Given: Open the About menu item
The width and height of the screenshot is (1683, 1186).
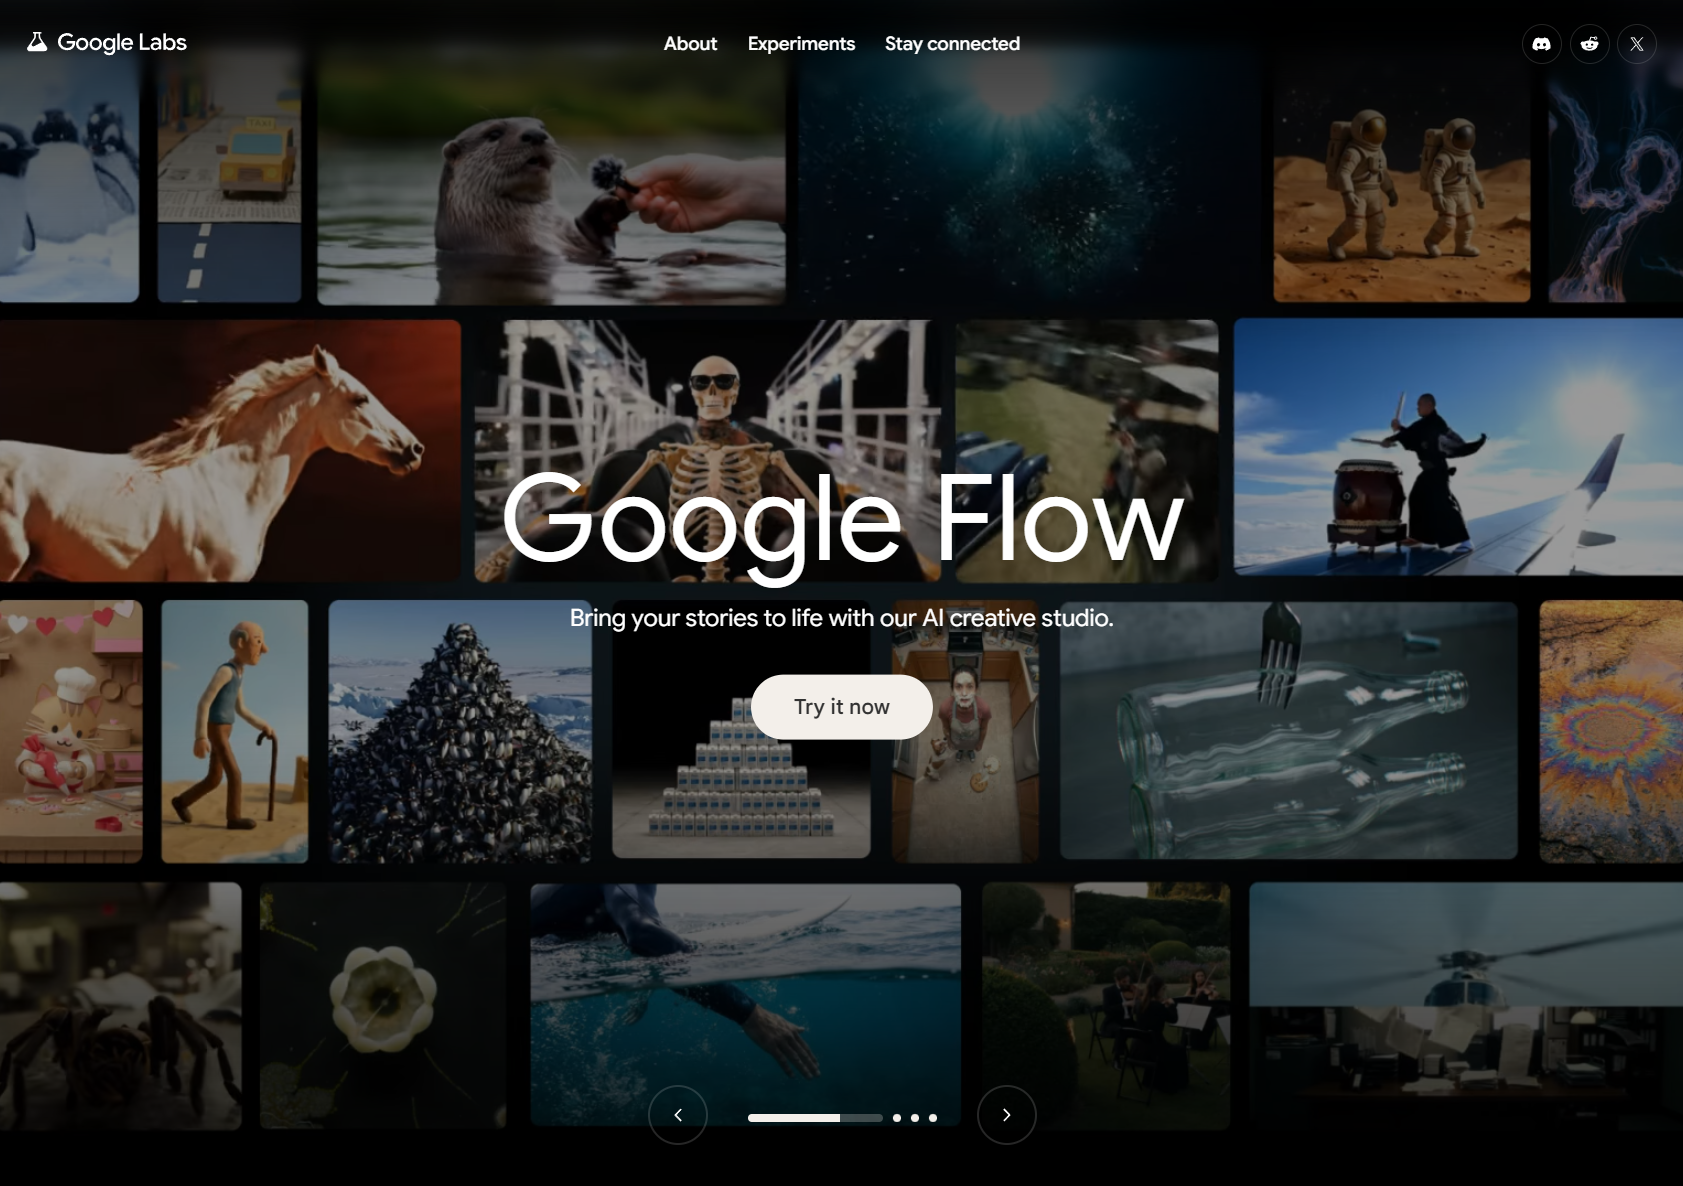Looking at the screenshot, I should [690, 44].
